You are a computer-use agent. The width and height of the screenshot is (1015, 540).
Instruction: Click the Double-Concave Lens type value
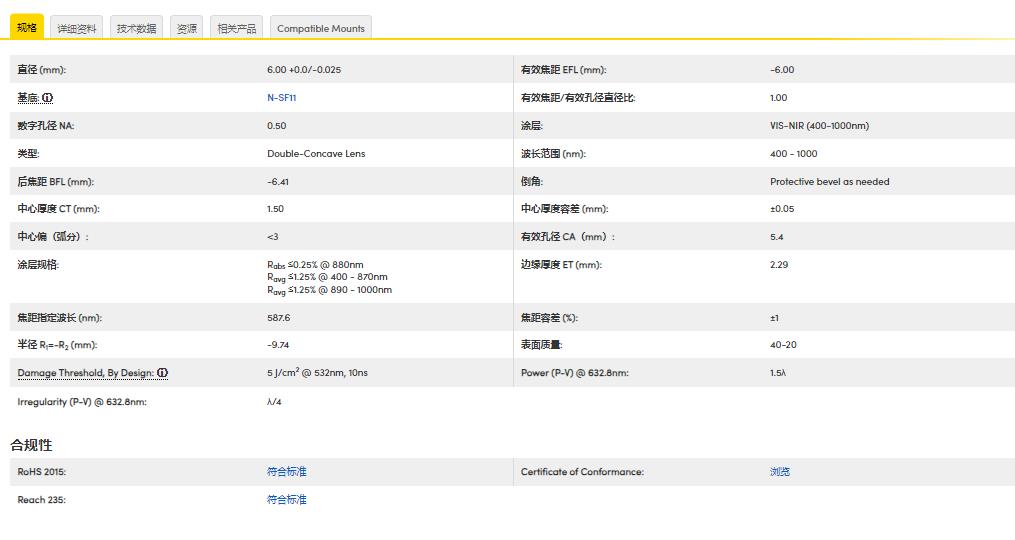pos(316,154)
